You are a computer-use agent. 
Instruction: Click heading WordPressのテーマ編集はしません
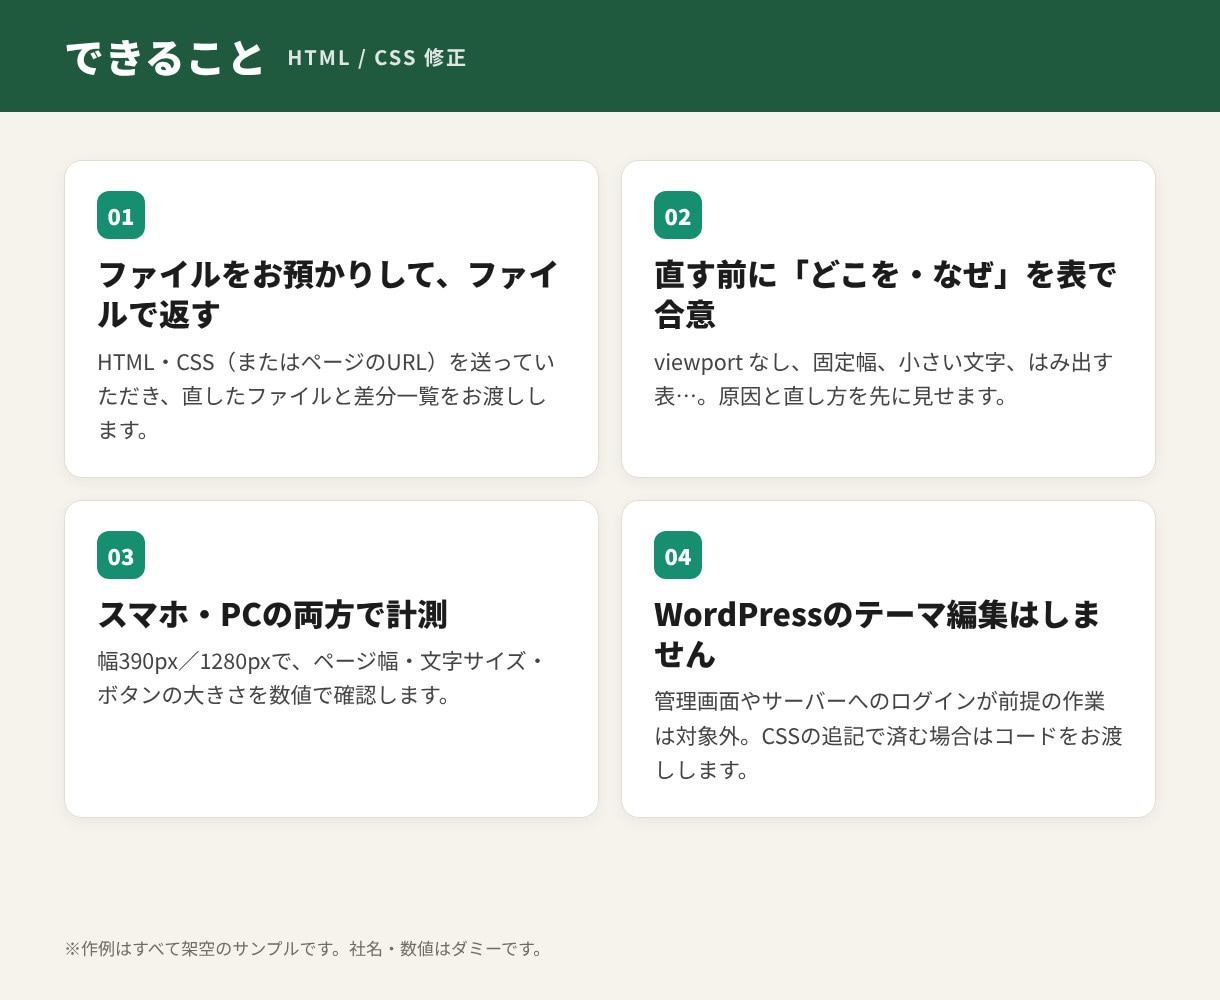tap(878, 634)
